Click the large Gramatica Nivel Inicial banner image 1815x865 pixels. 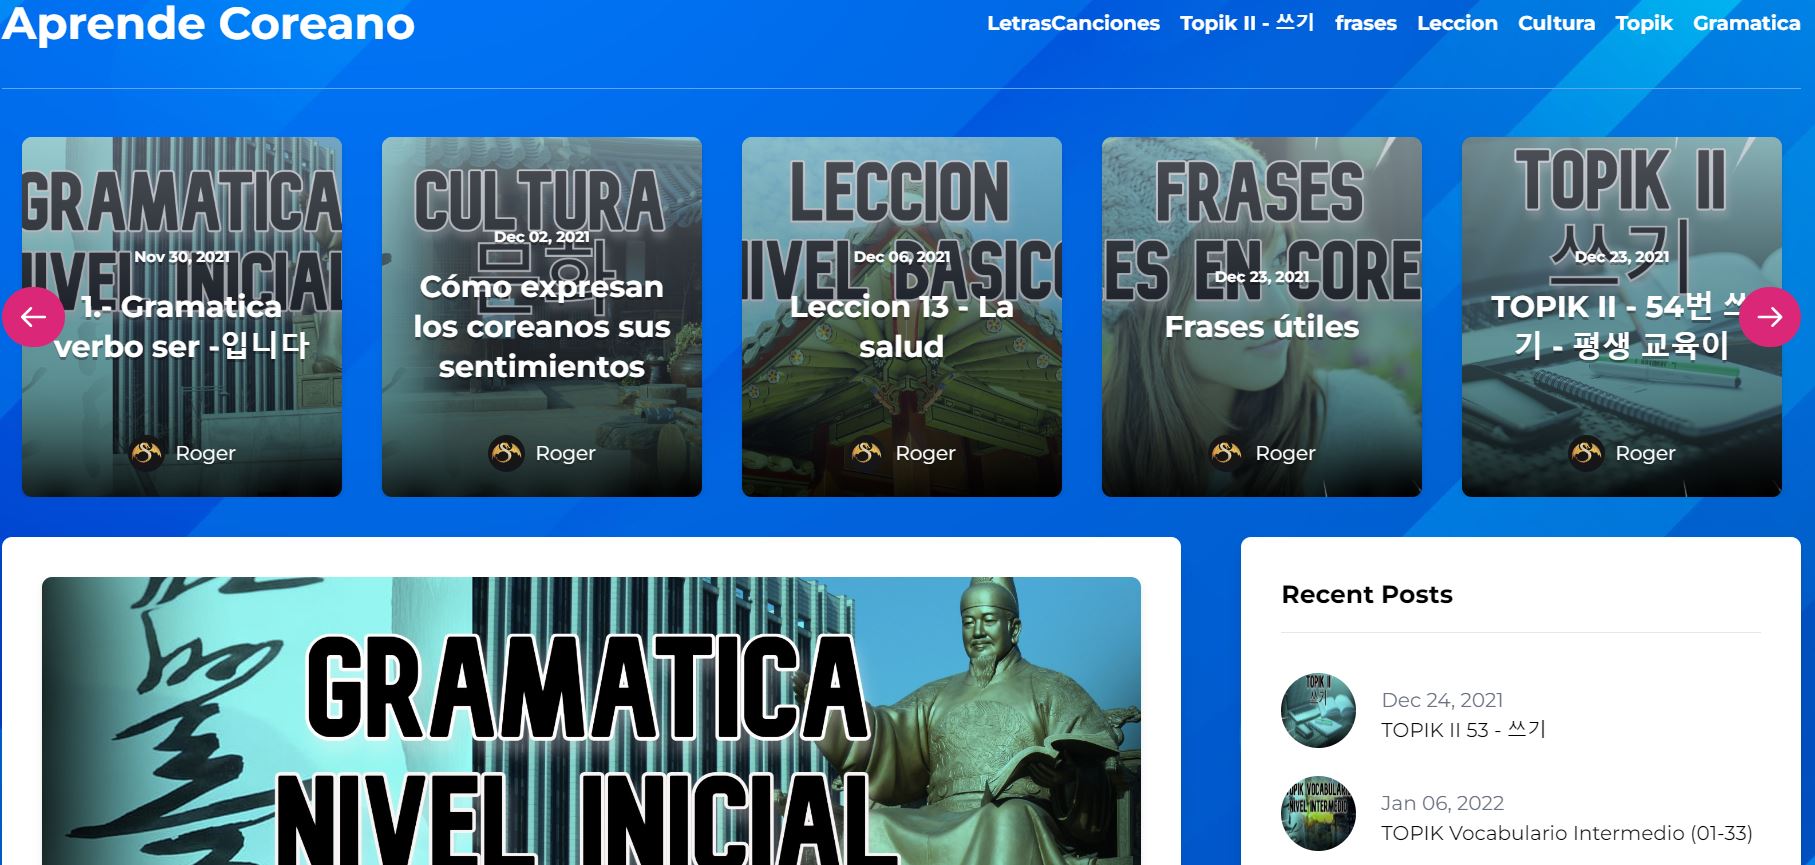591,721
